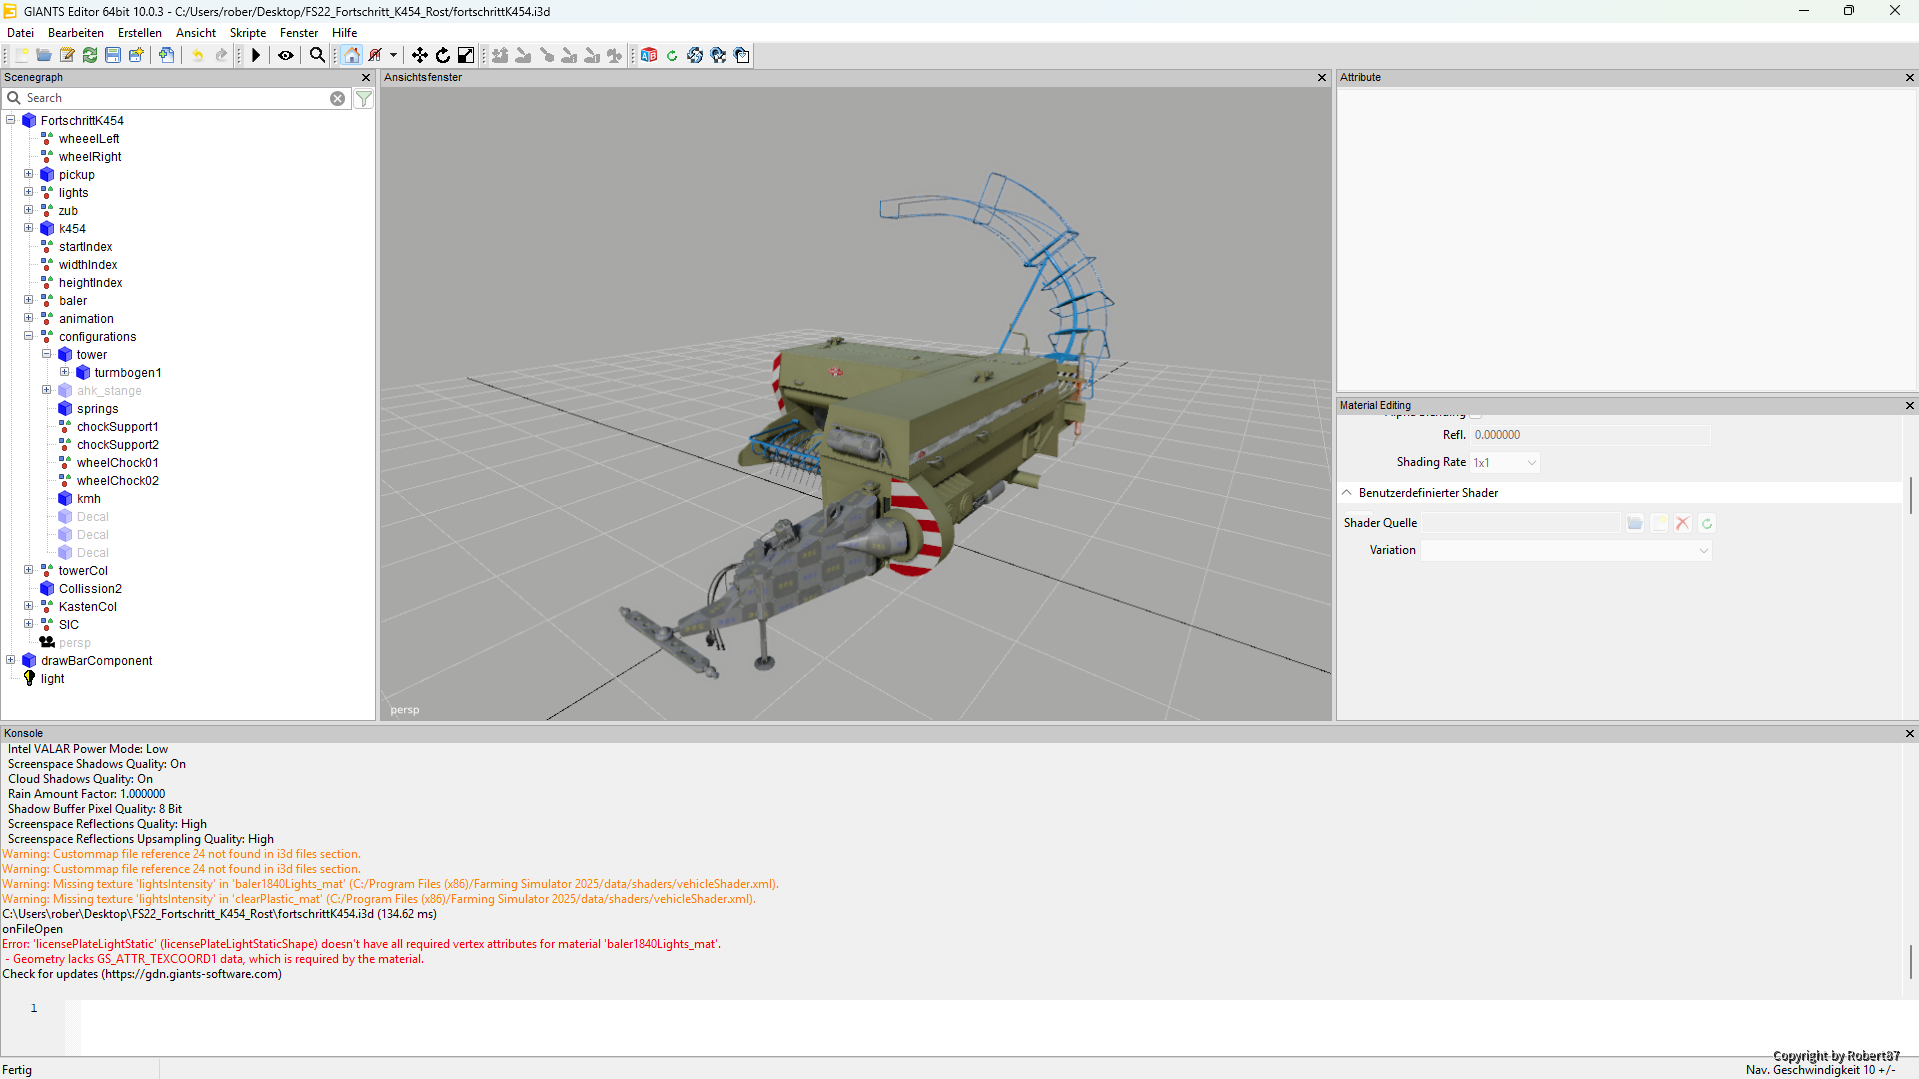Open the Bearbeiten menu
The height and width of the screenshot is (1079, 1919).
(75, 33)
